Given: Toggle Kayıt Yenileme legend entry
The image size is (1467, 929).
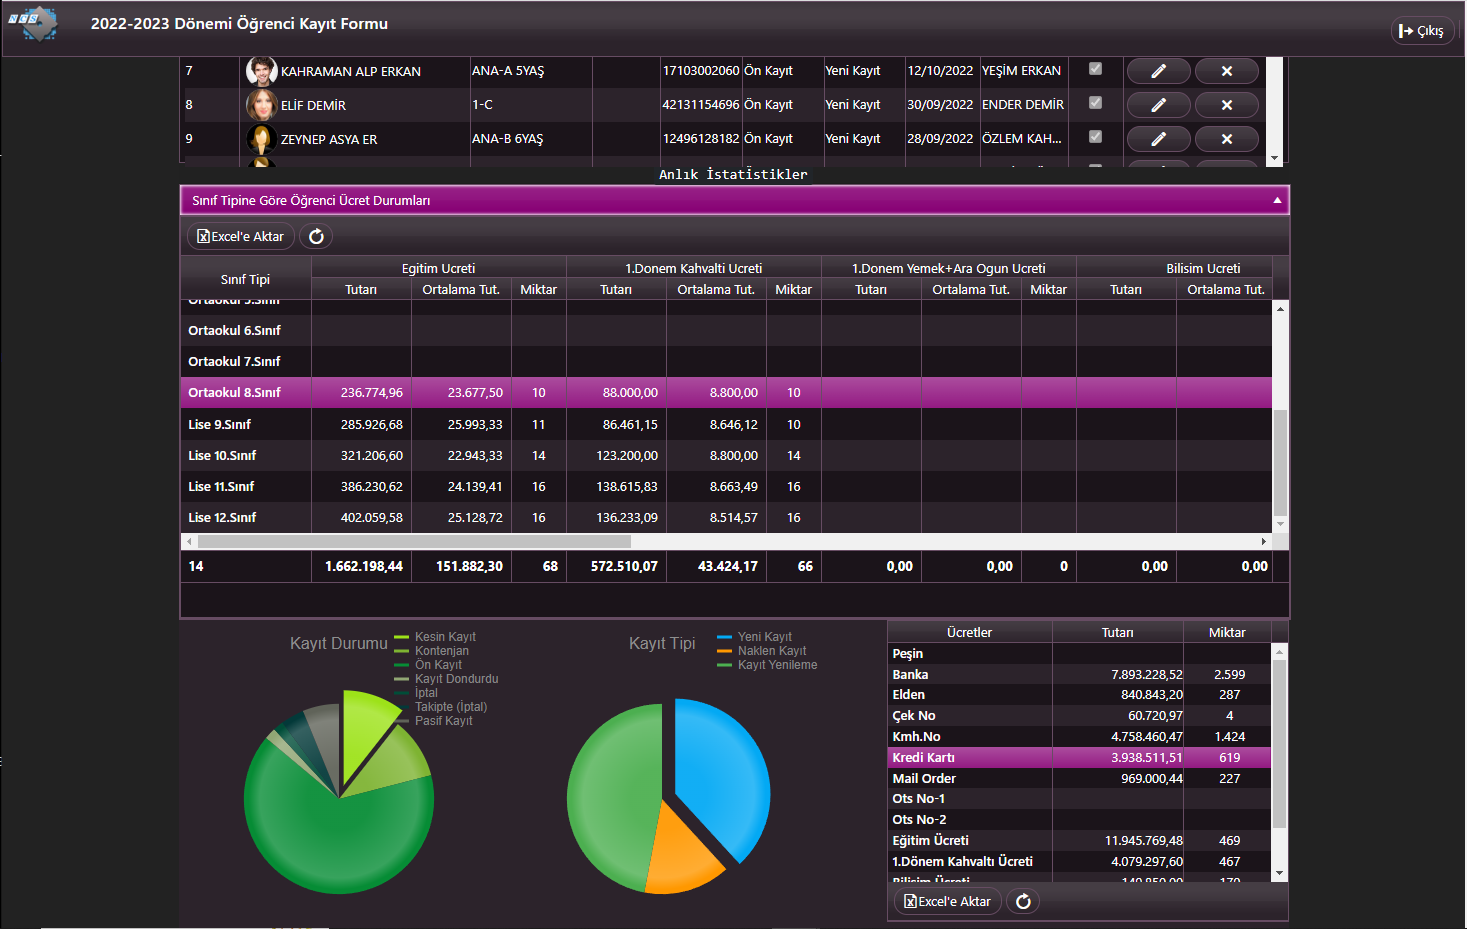Looking at the screenshot, I should (x=767, y=665).
